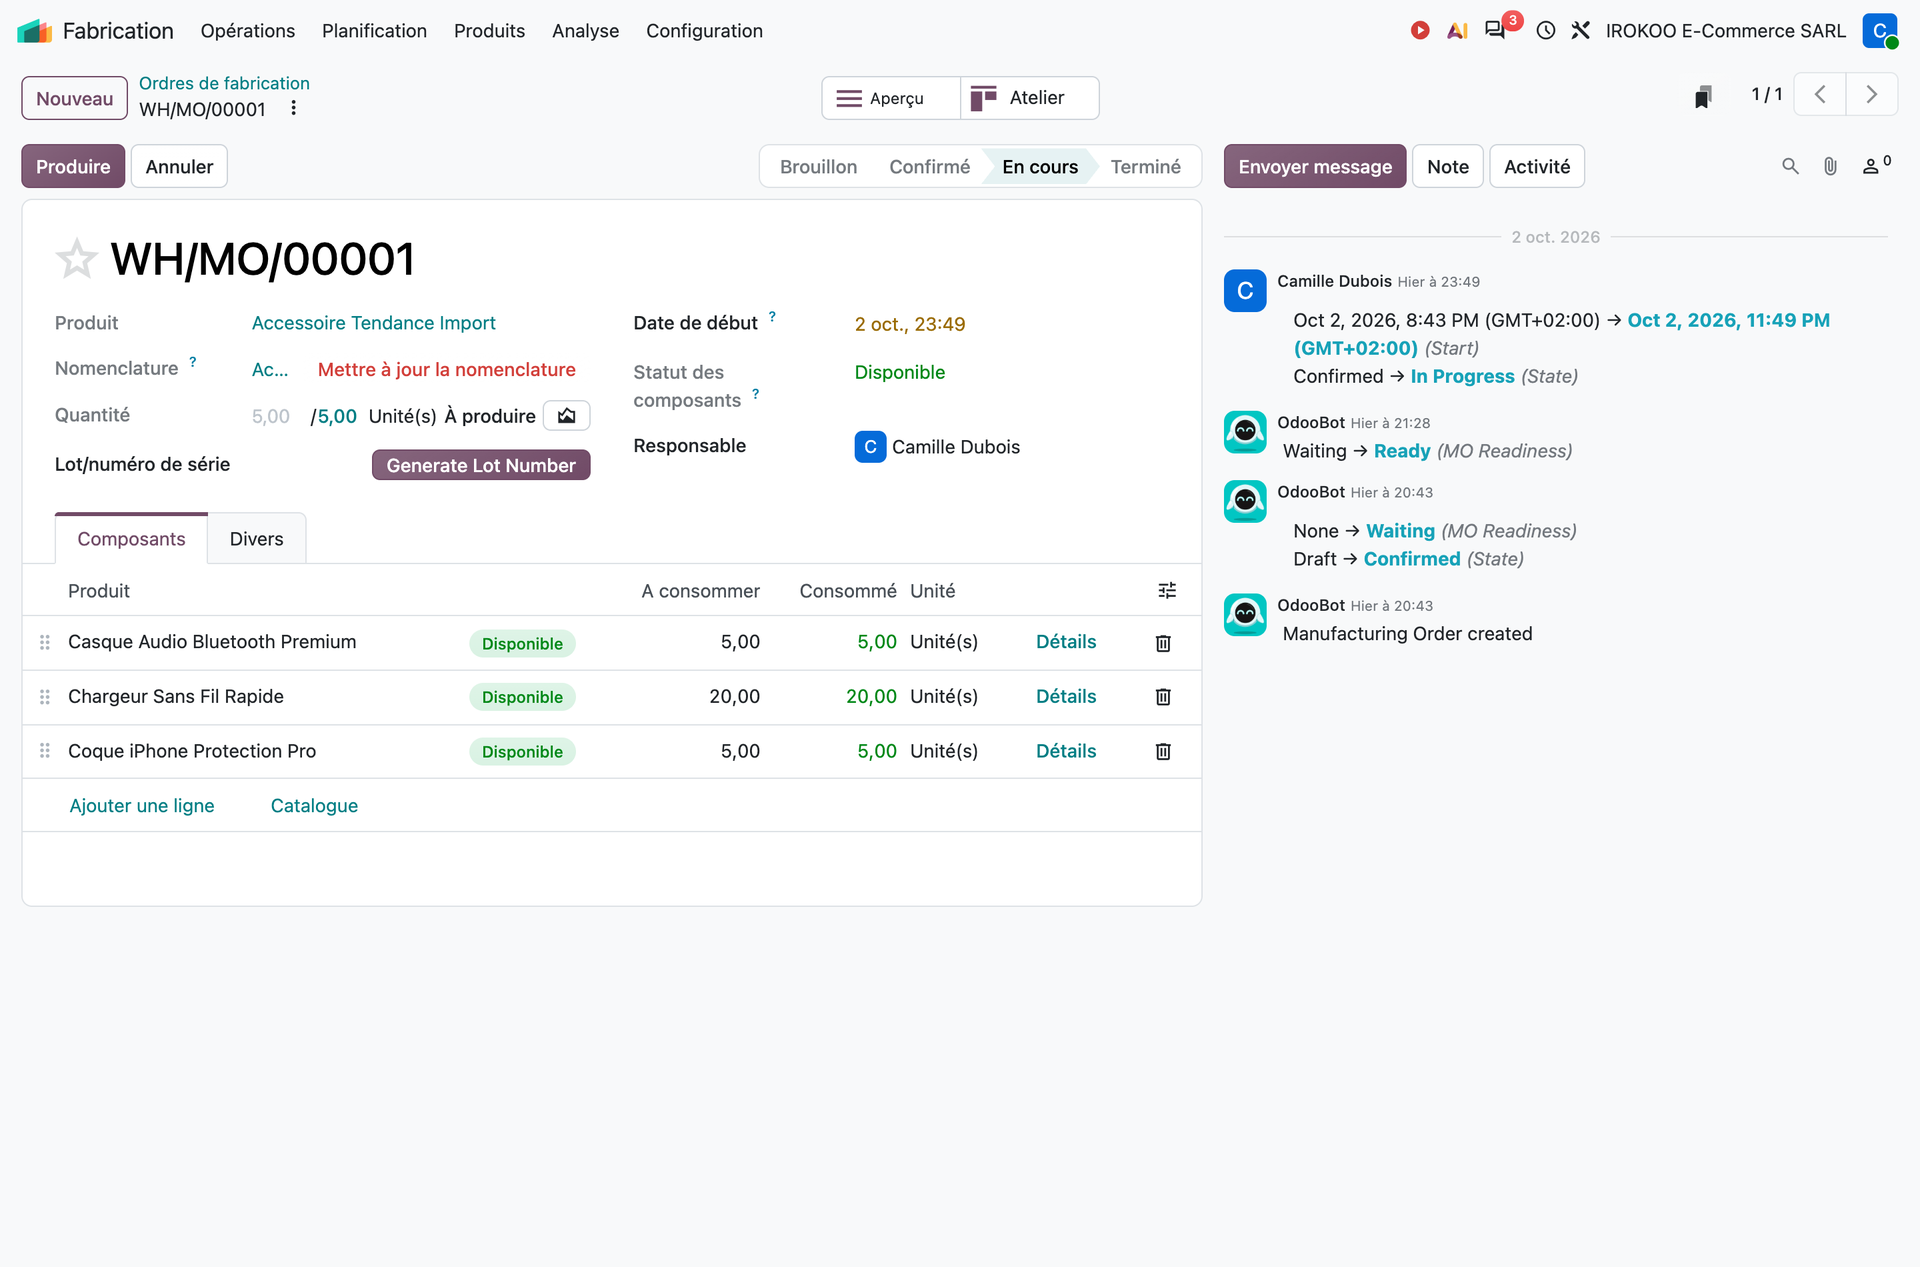The image size is (1920, 1267).
Task: Open followers icon showing 0
Action: (1876, 165)
